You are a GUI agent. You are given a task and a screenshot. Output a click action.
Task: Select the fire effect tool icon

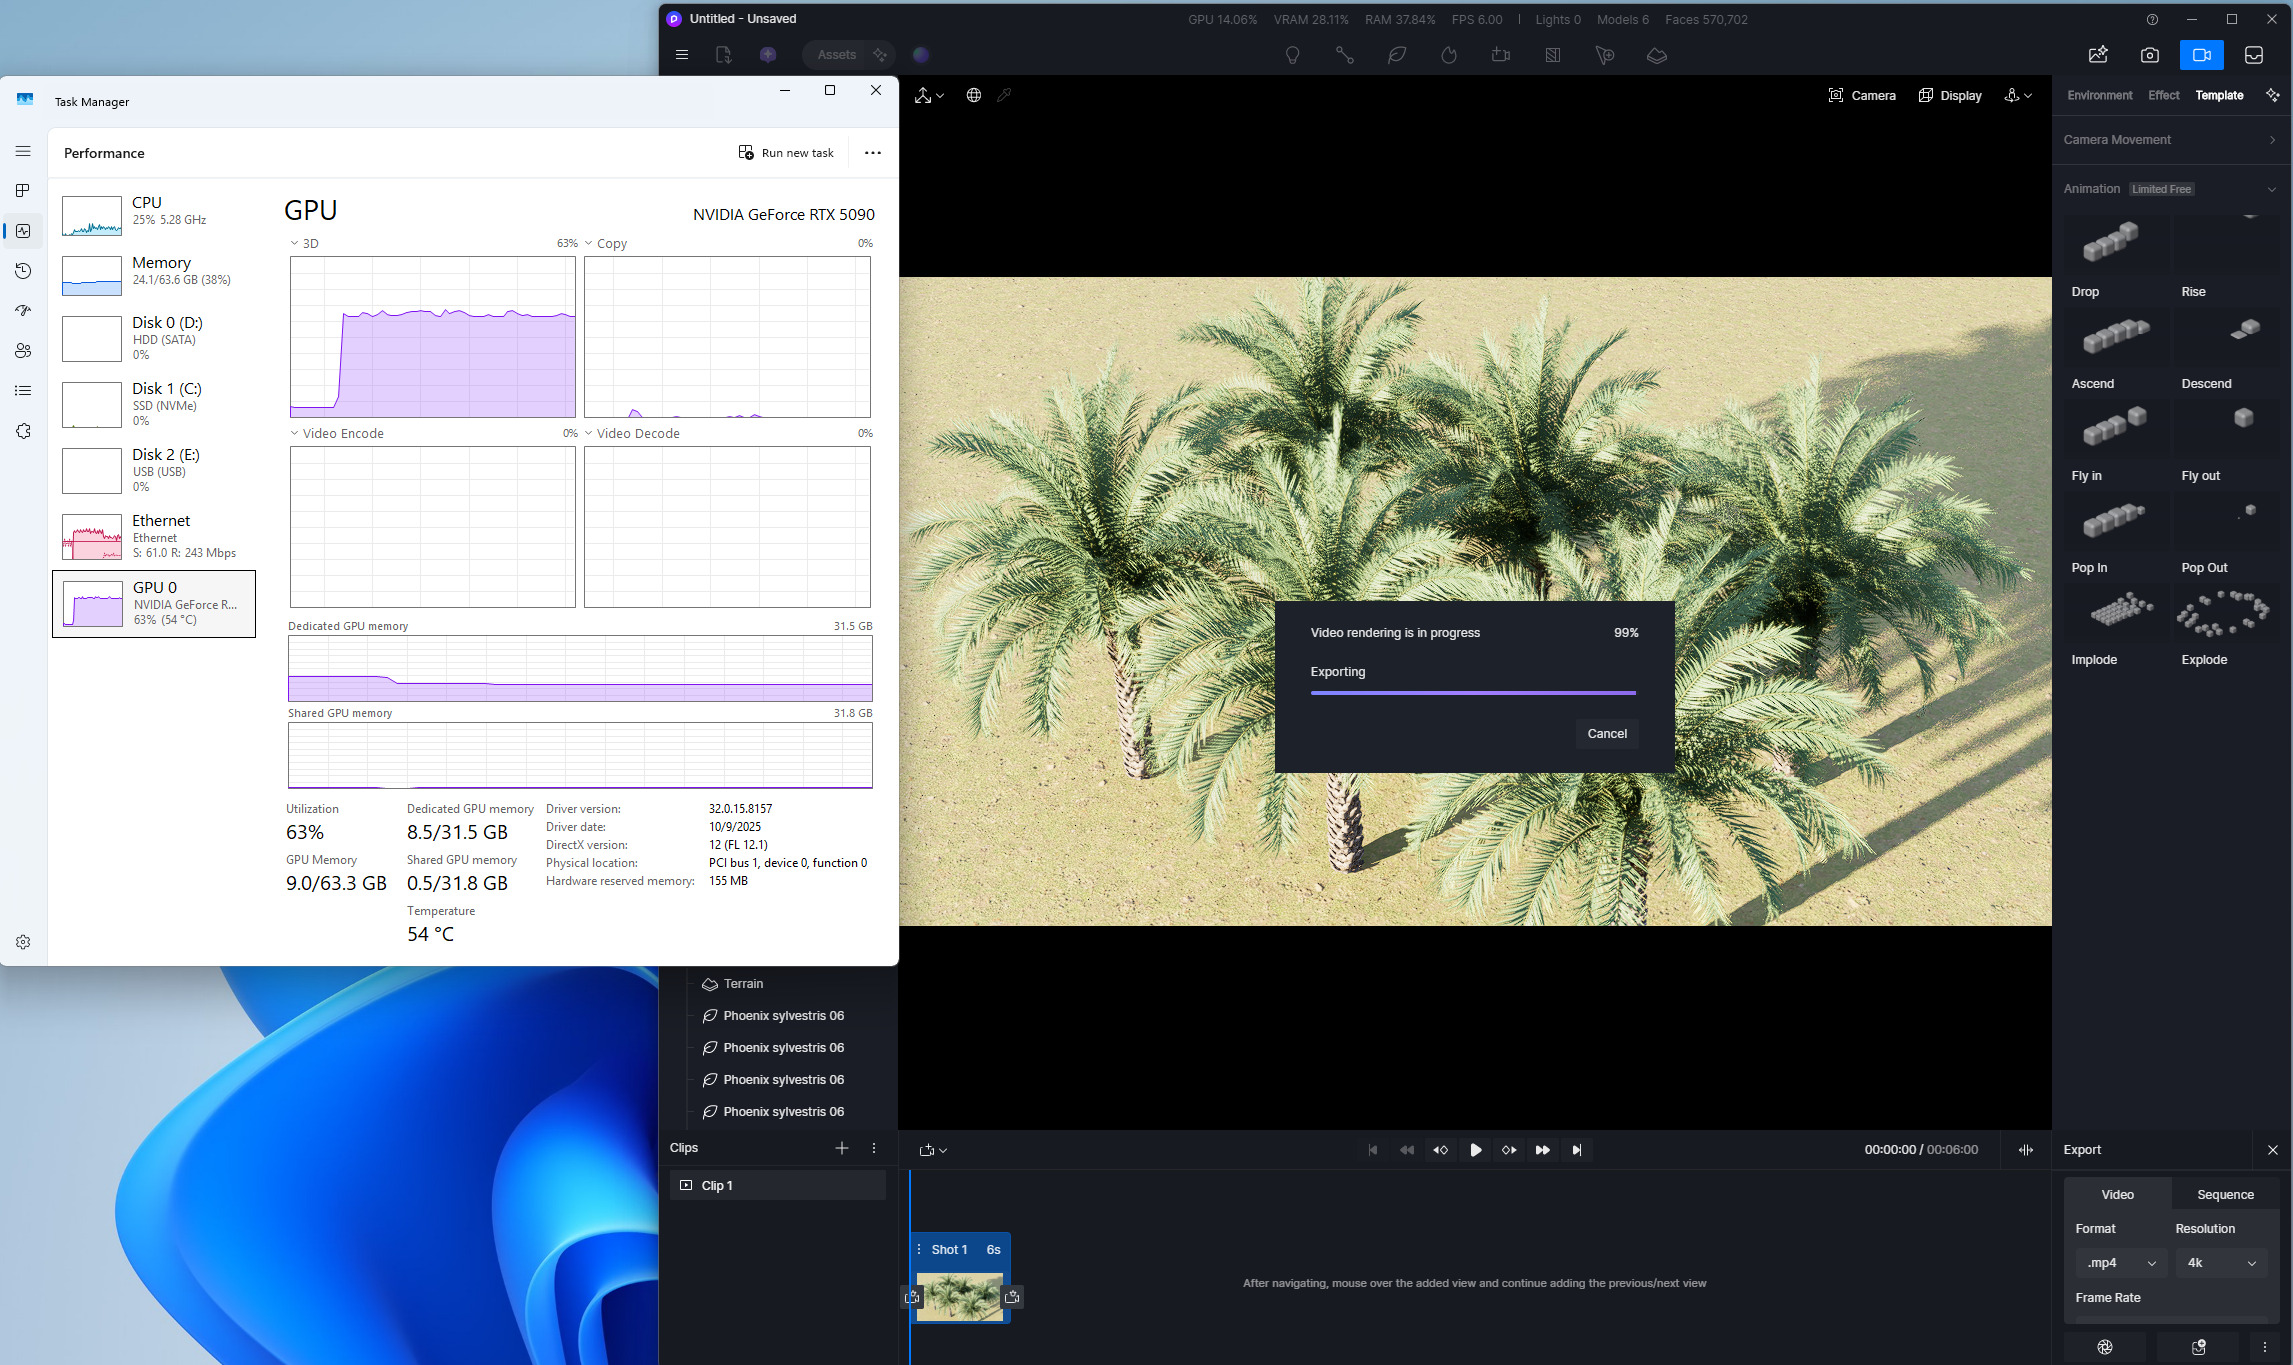tap(1448, 55)
